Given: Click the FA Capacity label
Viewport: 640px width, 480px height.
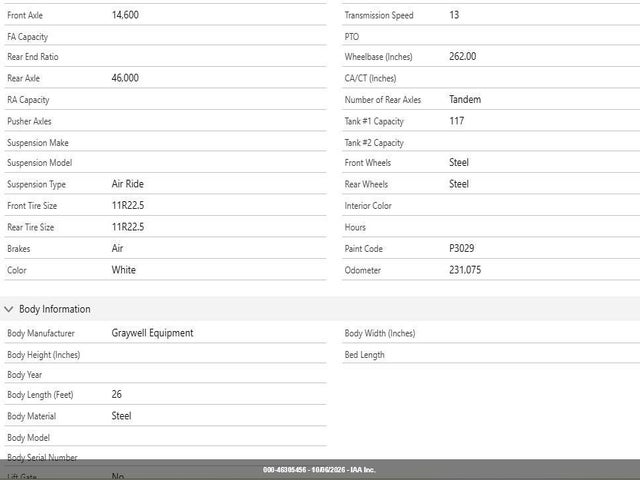Looking at the screenshot, I should coord(27,37).
